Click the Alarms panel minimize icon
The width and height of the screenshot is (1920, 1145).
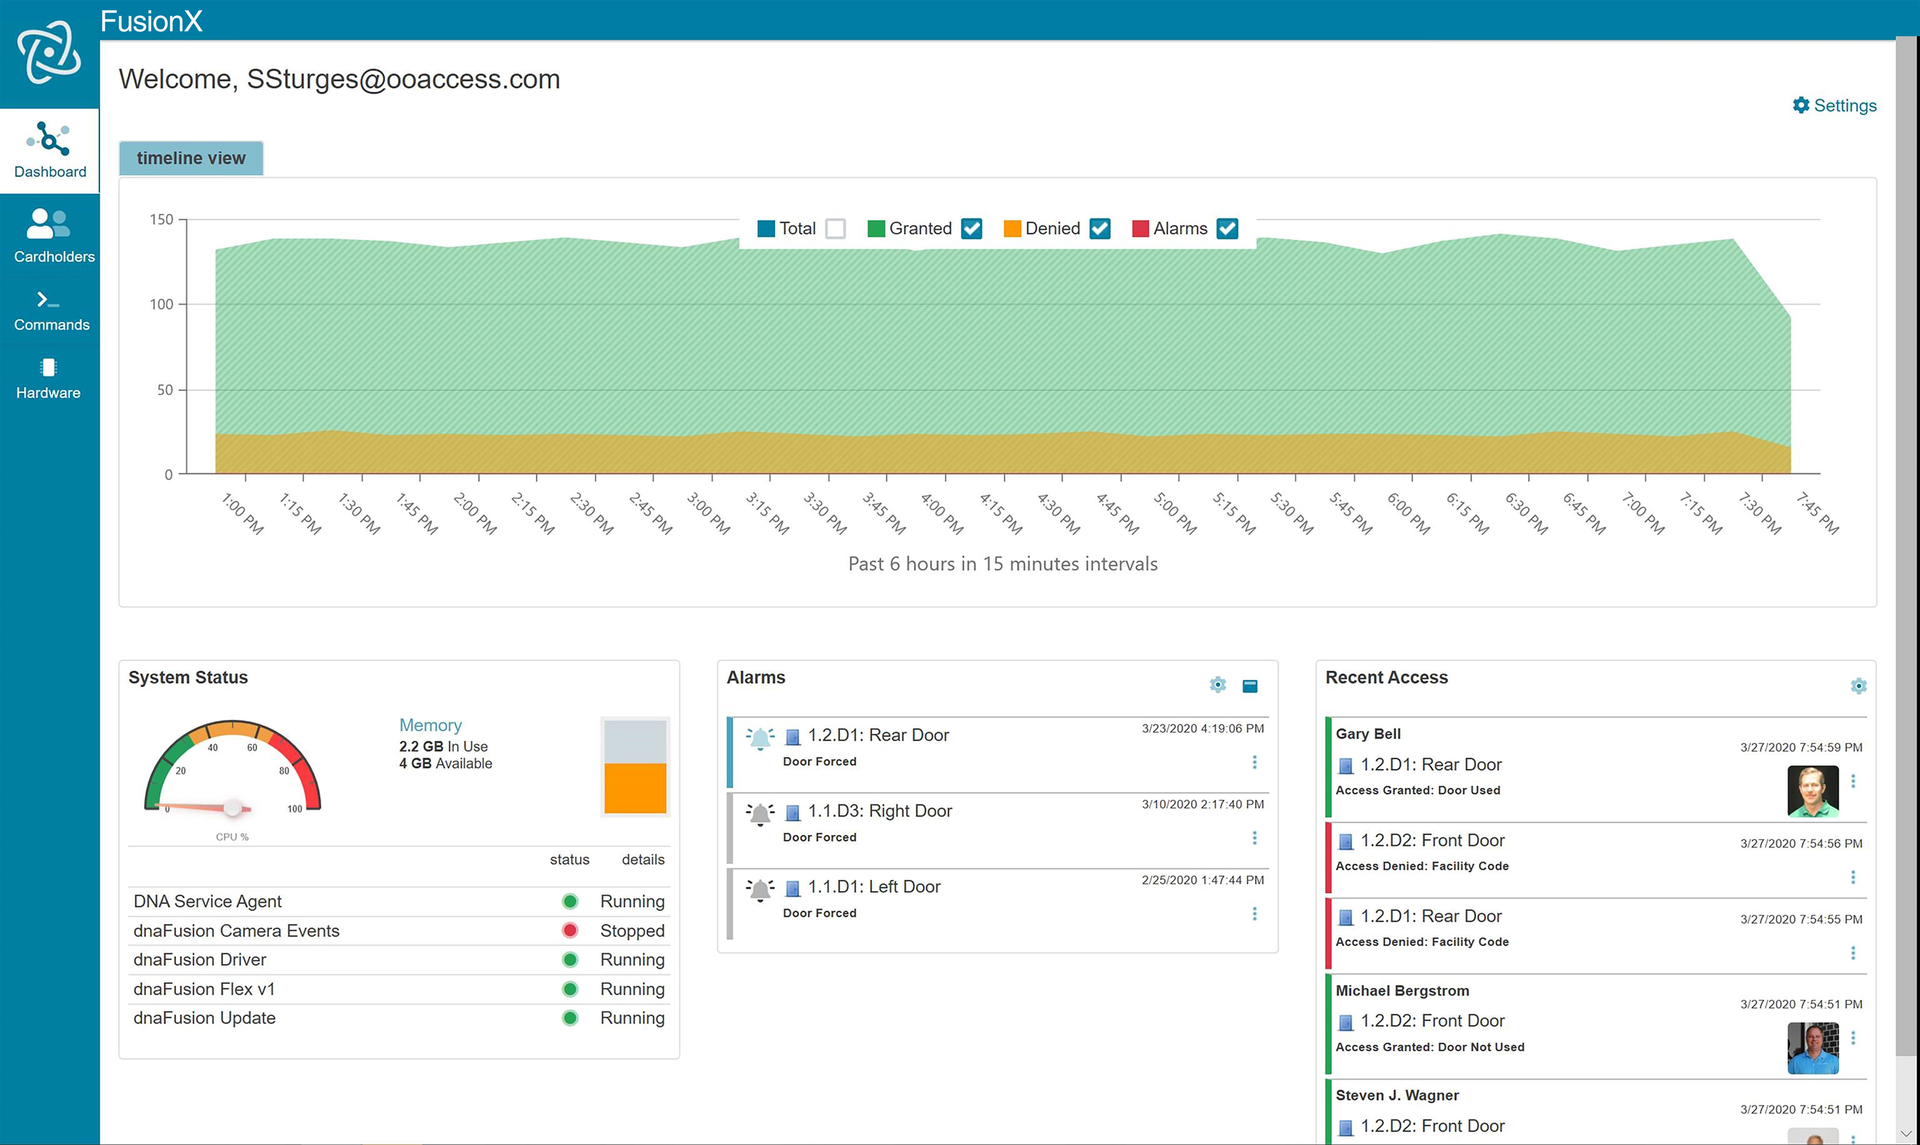tap(1249, 686)
